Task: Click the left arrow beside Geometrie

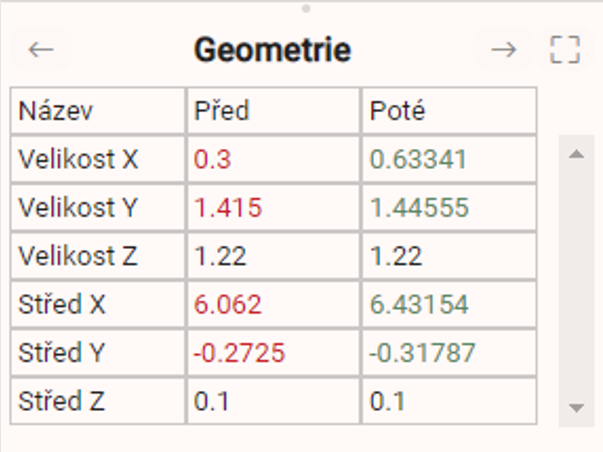Action: (x=41, y=50)
